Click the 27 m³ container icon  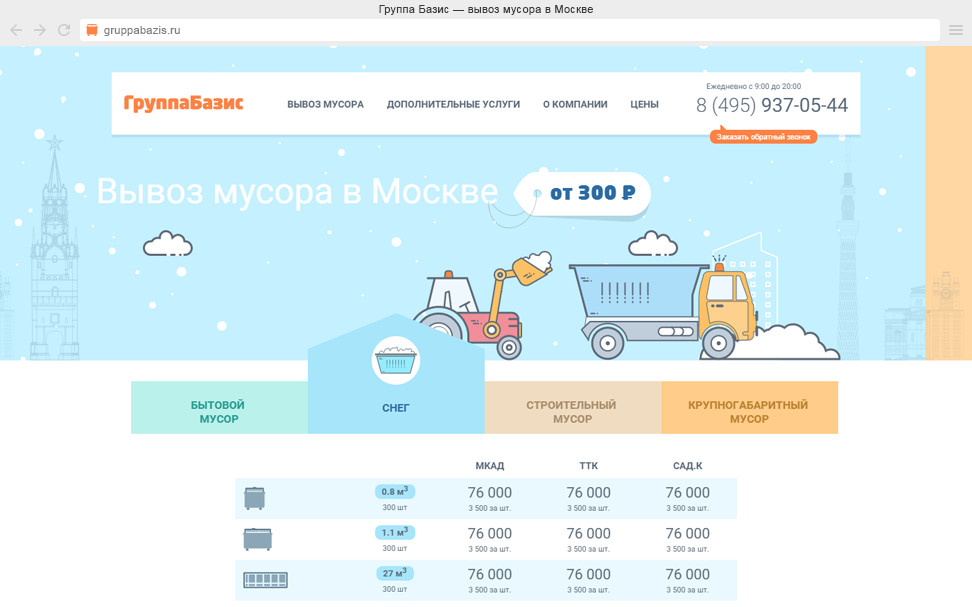click(x=265, y=580)
